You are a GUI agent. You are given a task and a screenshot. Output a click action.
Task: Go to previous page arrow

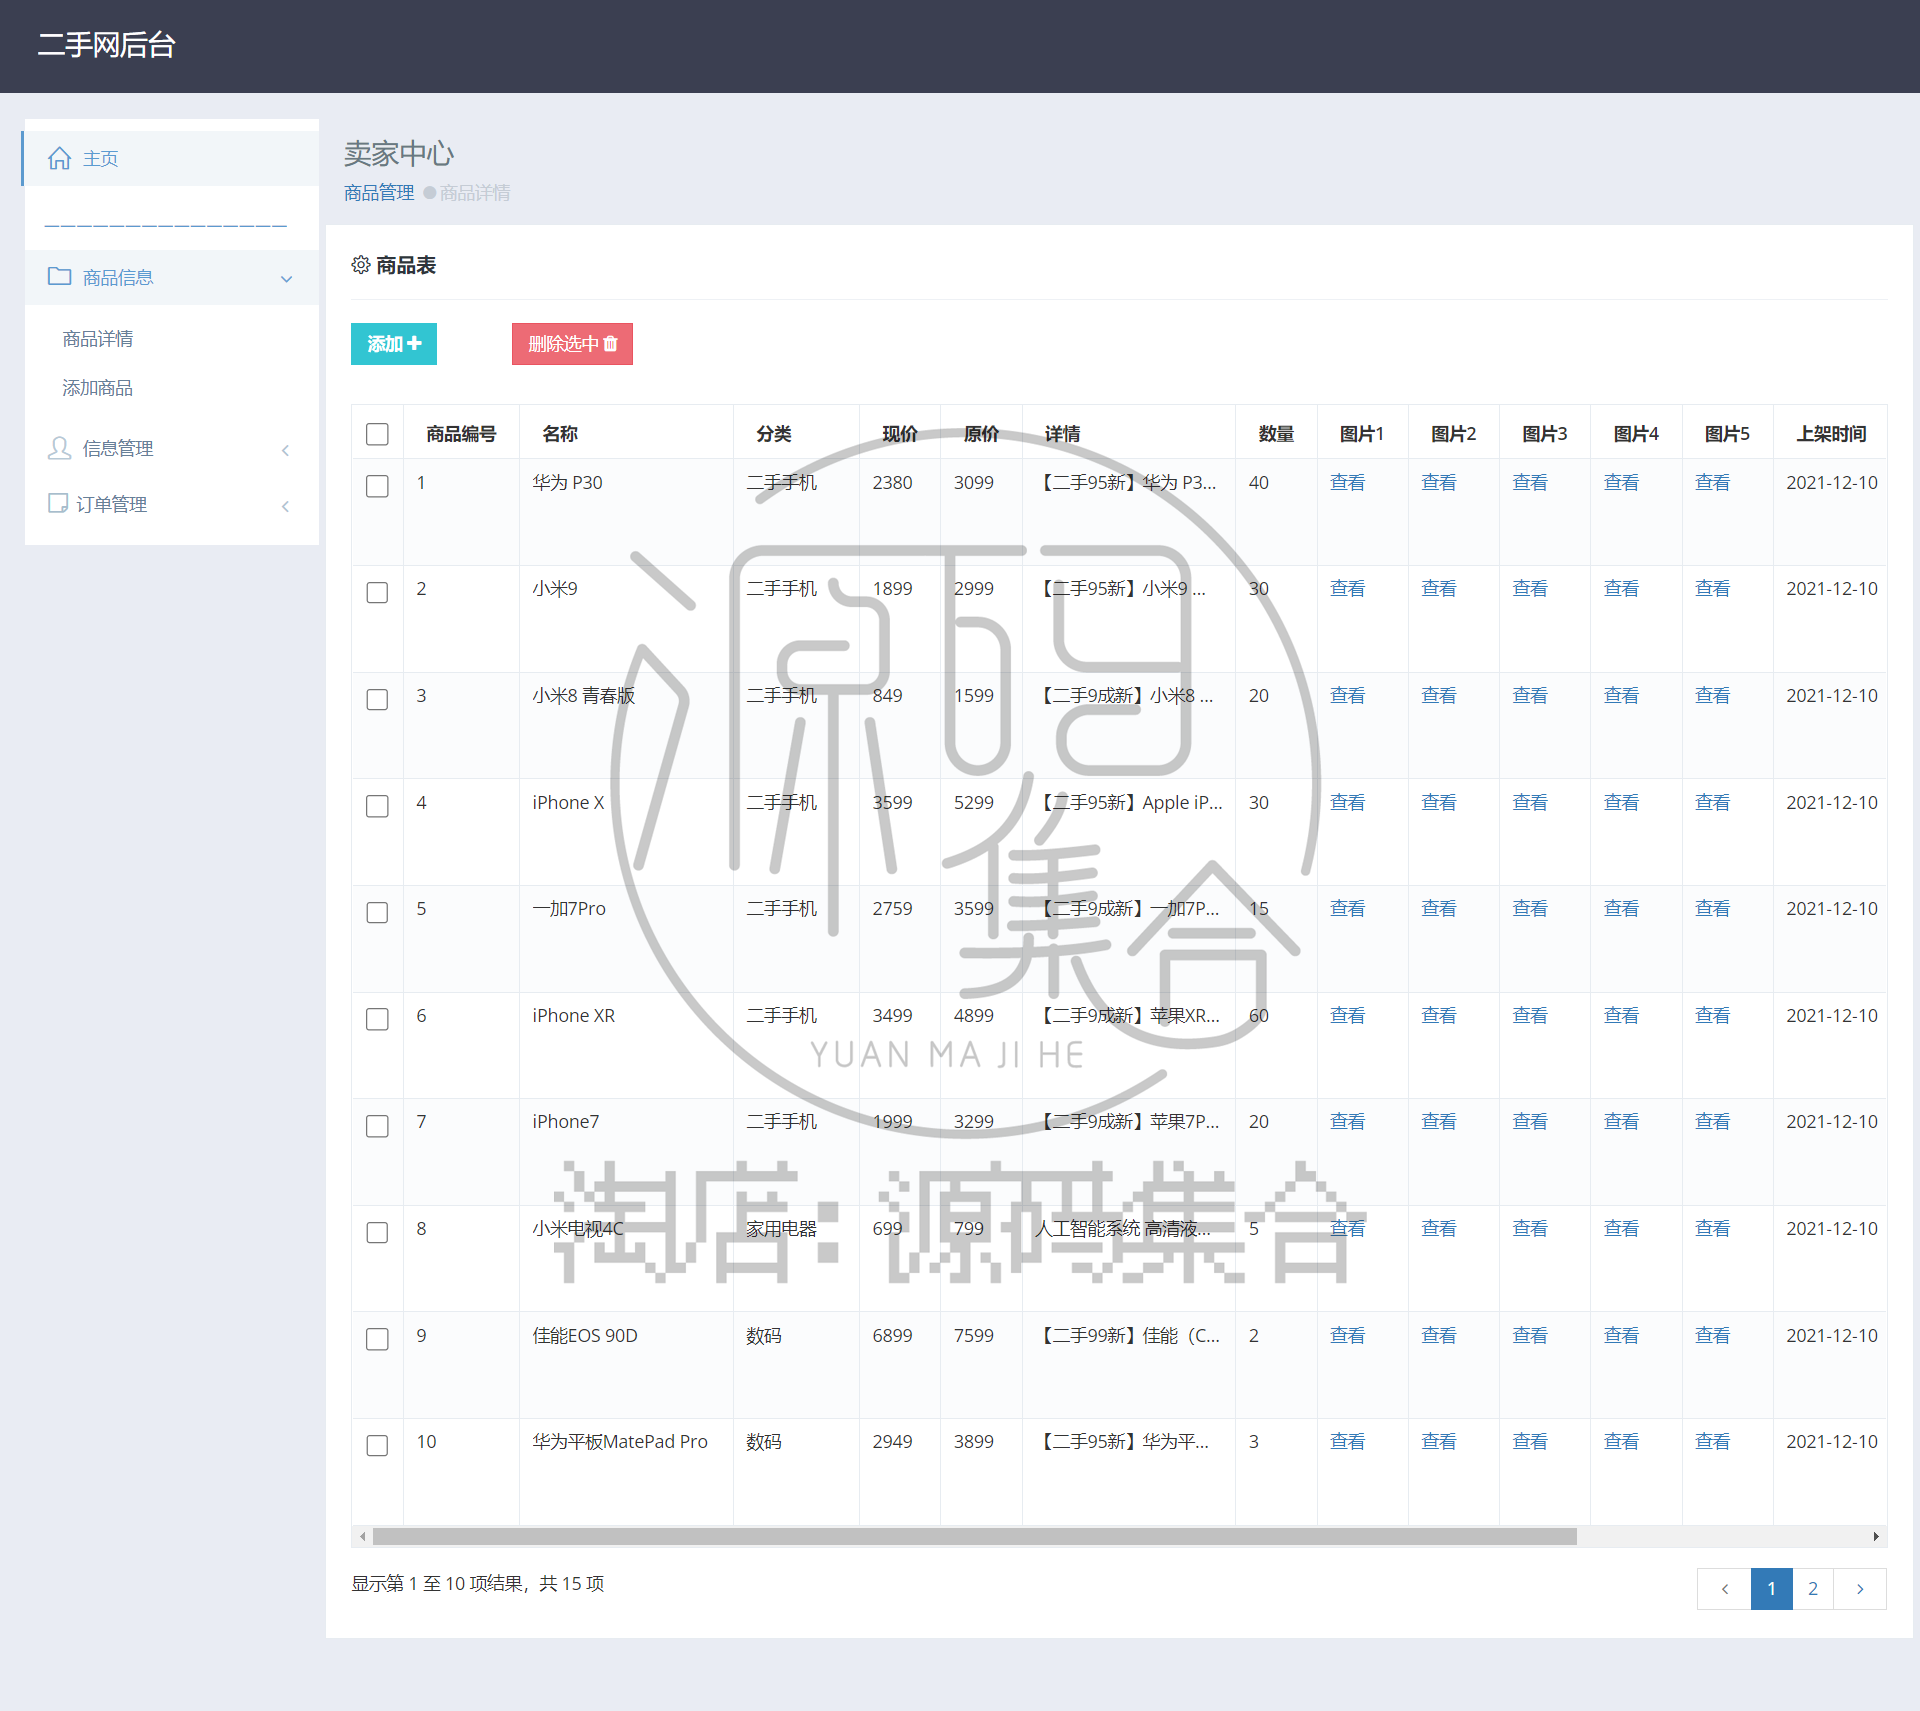[1724, 1588]
